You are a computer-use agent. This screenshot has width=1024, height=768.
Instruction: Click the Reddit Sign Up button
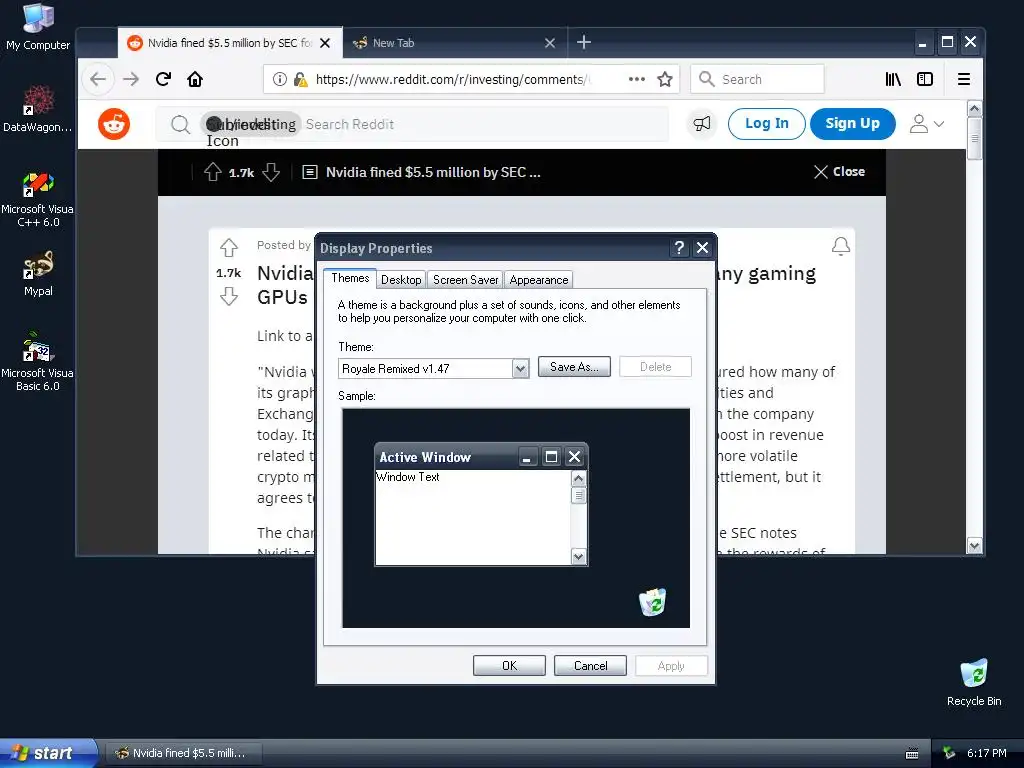(852, 123)
